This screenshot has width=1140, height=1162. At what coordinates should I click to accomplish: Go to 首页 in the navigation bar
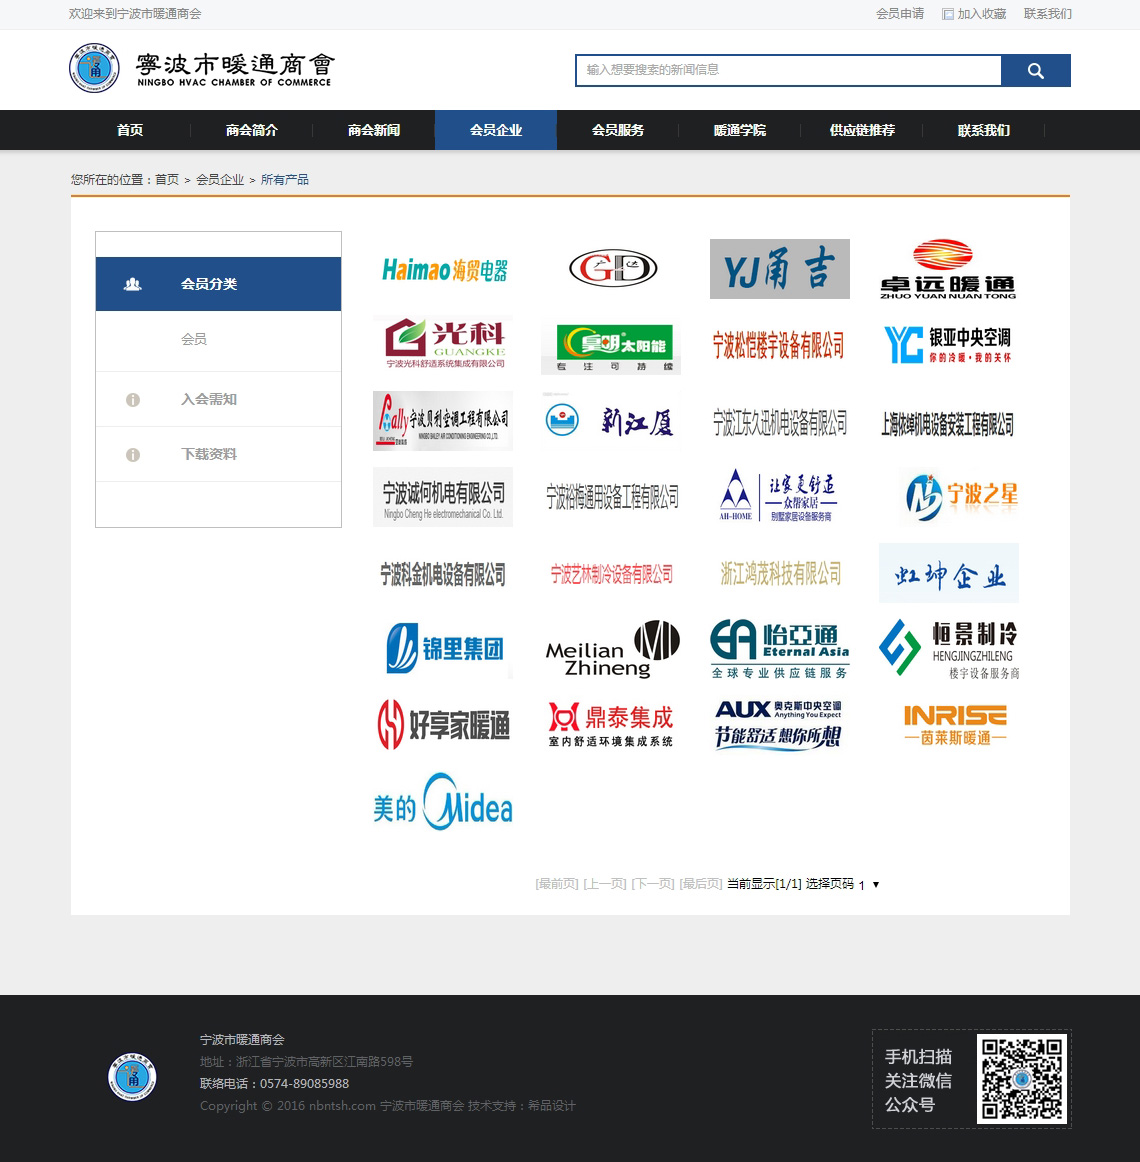(130, 130)
